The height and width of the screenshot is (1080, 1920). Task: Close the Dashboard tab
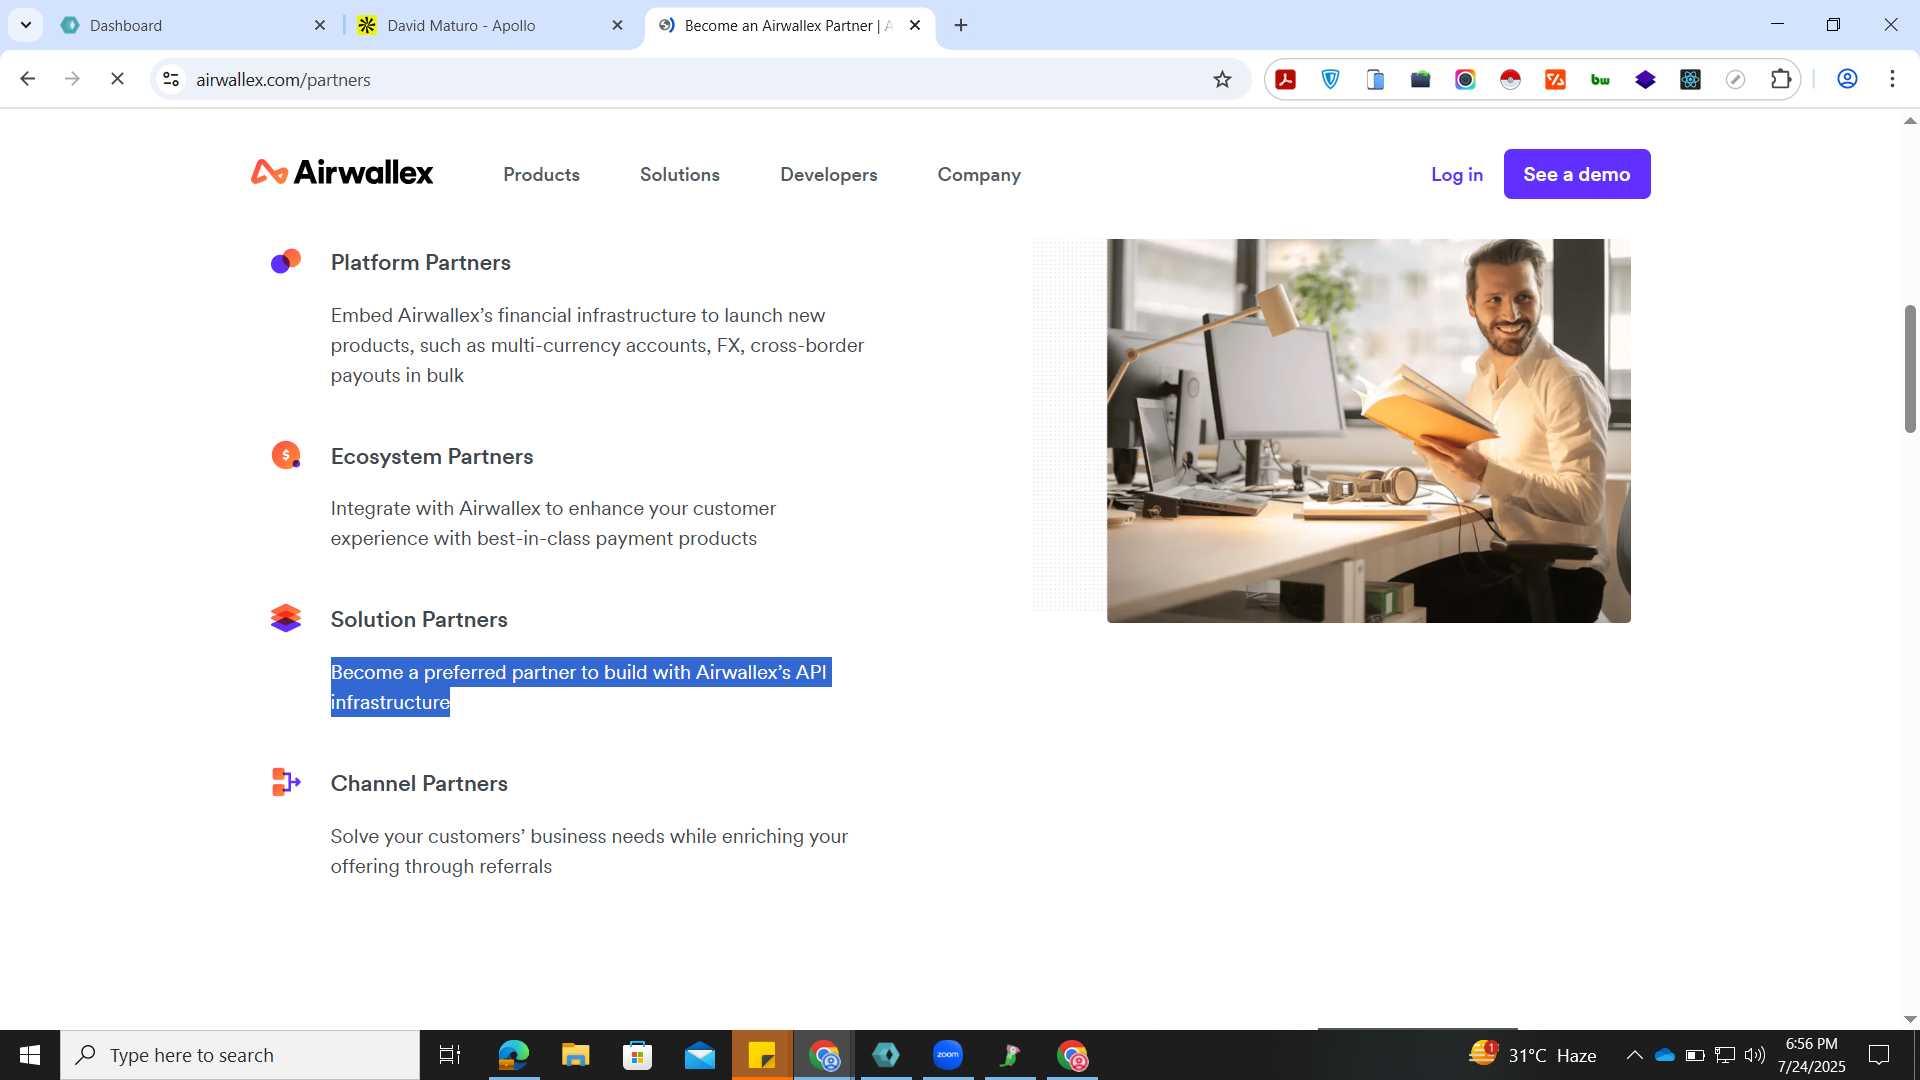click(320, 25)
